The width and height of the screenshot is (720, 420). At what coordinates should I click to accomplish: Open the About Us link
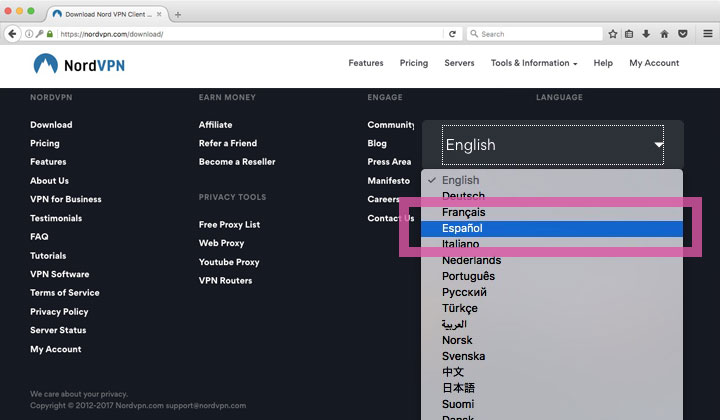[x=49, y=181]
